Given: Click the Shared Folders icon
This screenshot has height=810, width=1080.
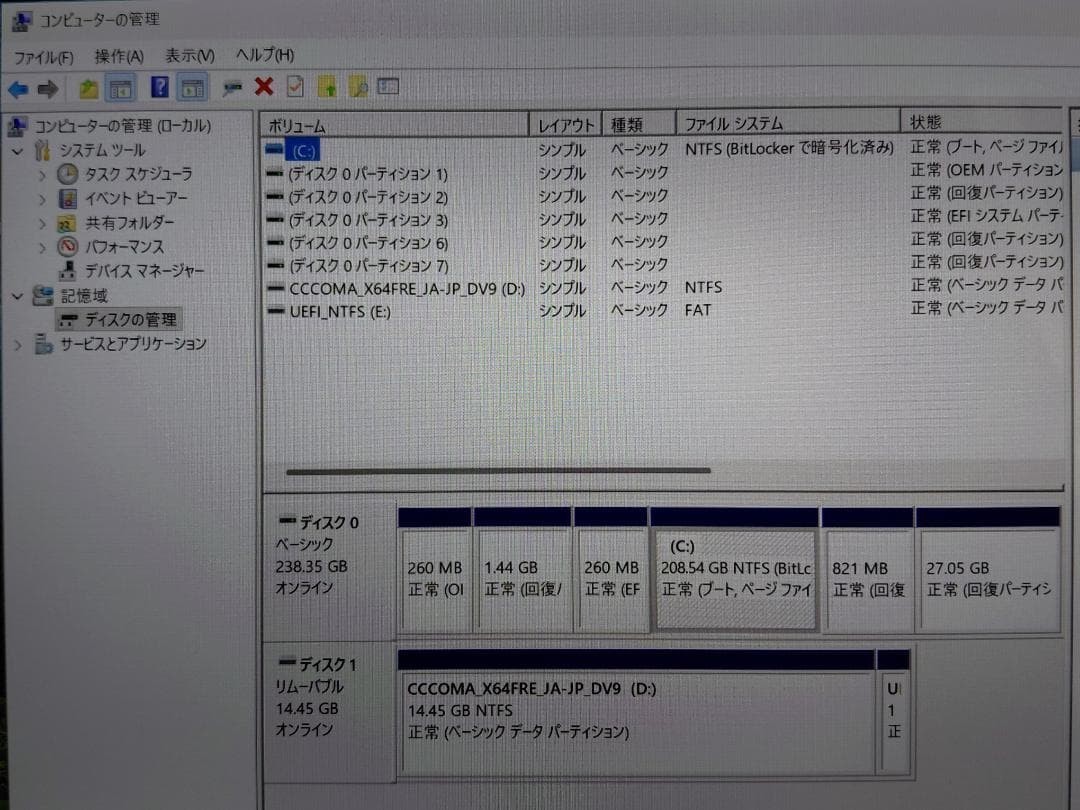Looking at the screenshot, I should point(66,222).
